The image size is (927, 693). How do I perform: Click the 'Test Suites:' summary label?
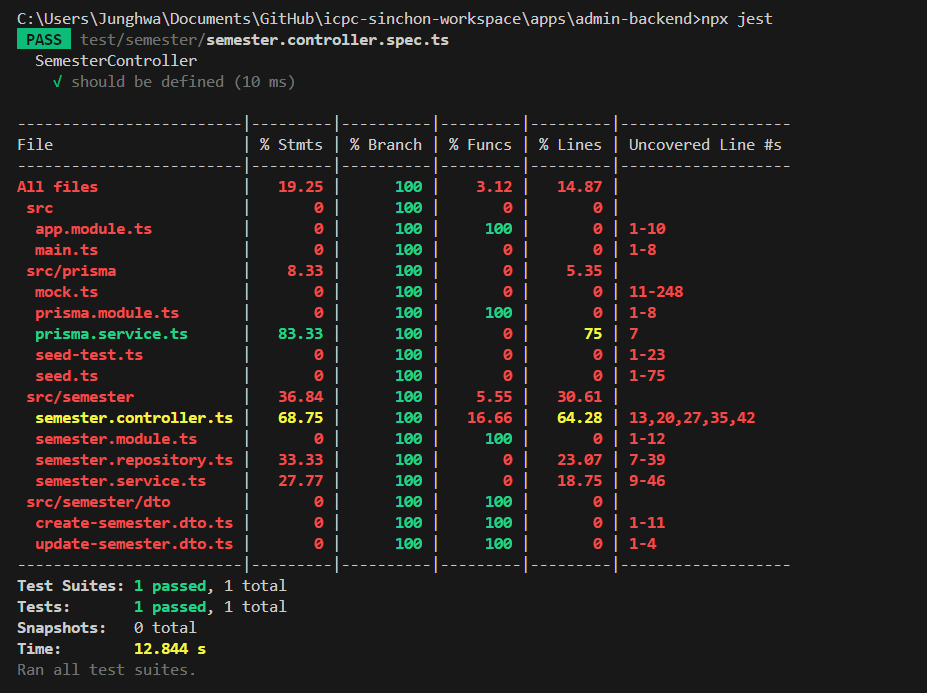click(x=70, y=586)
